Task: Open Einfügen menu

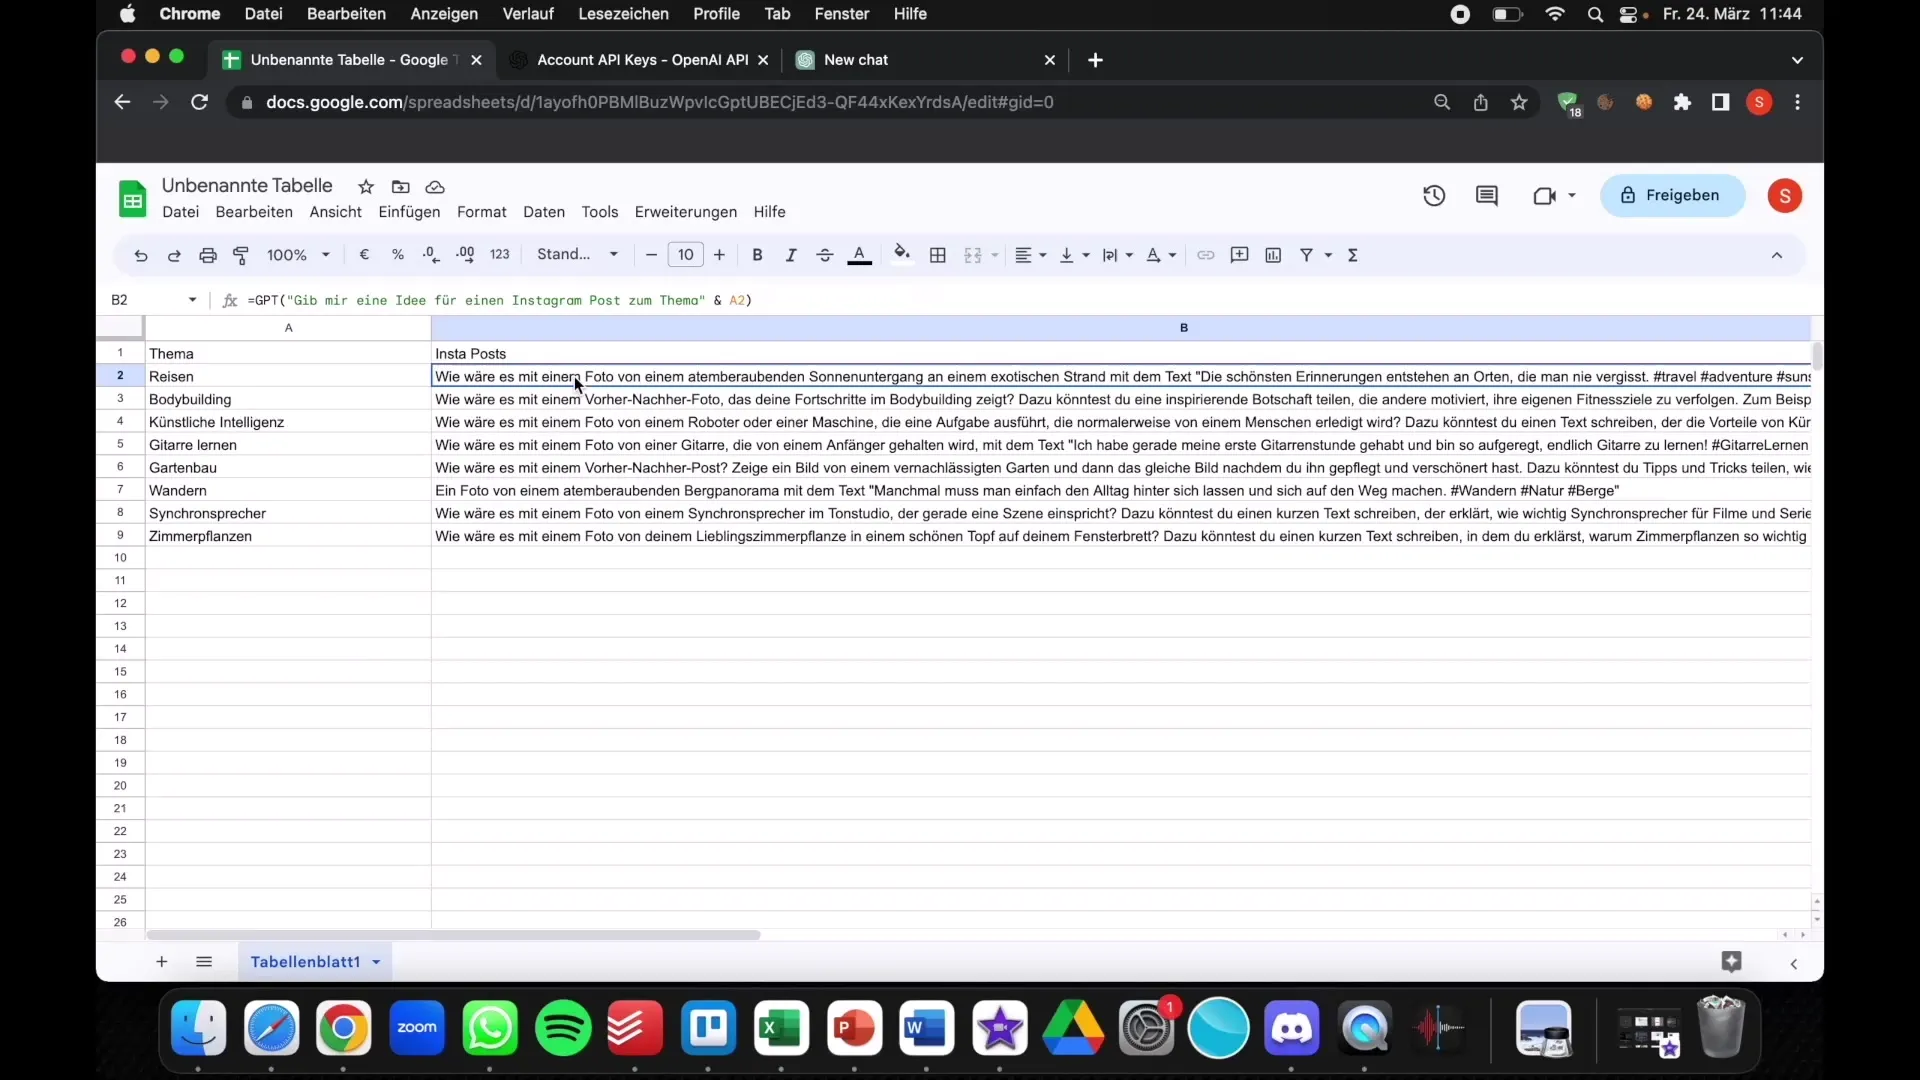Action: 409,212
